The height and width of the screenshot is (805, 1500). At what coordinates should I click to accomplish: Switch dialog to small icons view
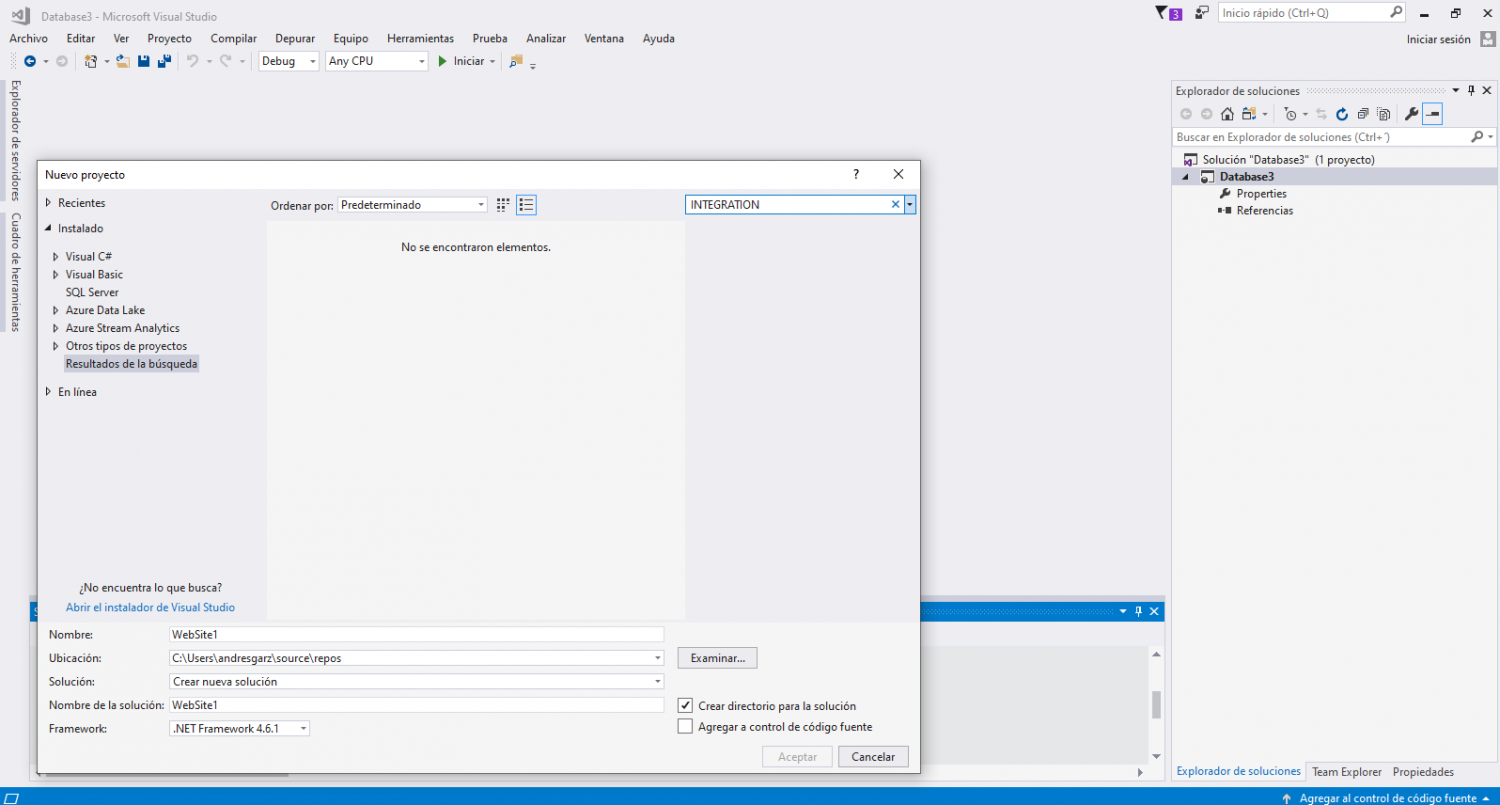click(x=503, y=204)
